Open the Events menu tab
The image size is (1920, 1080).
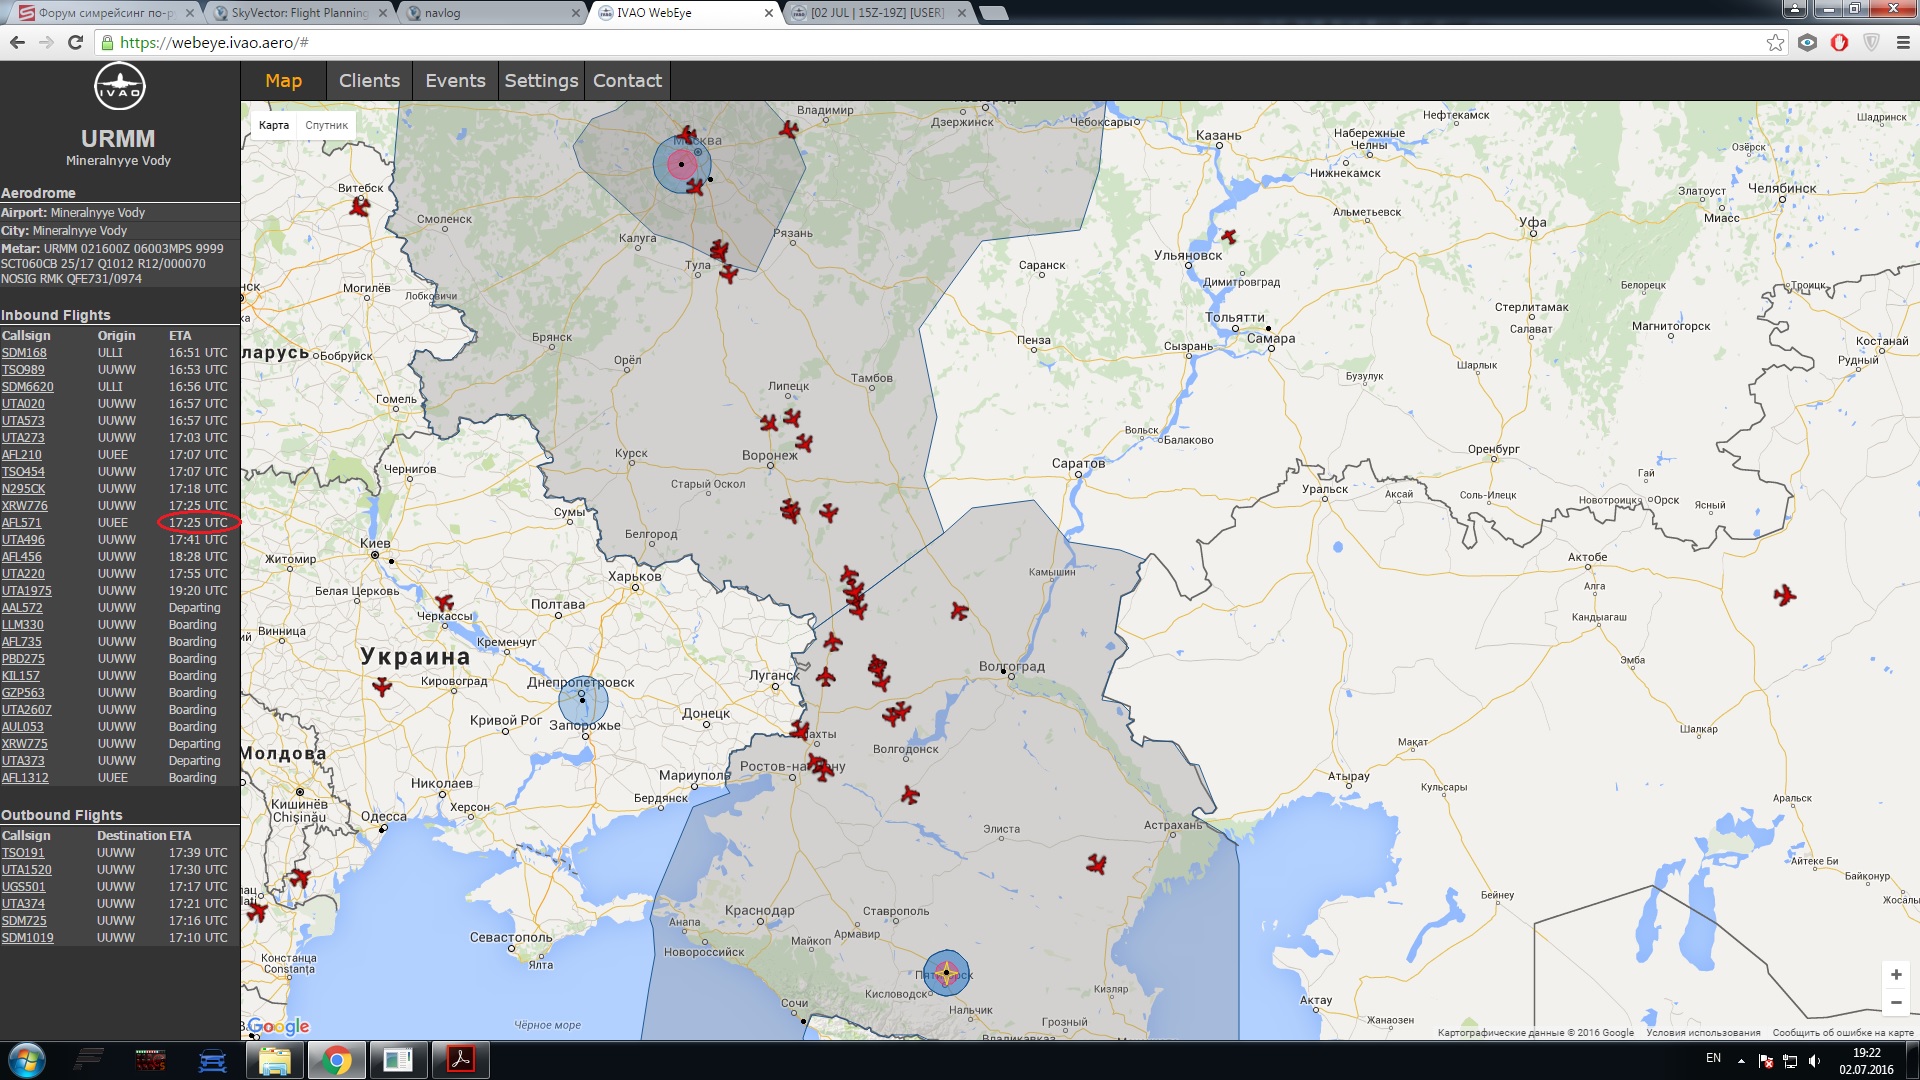click(455, 81)
